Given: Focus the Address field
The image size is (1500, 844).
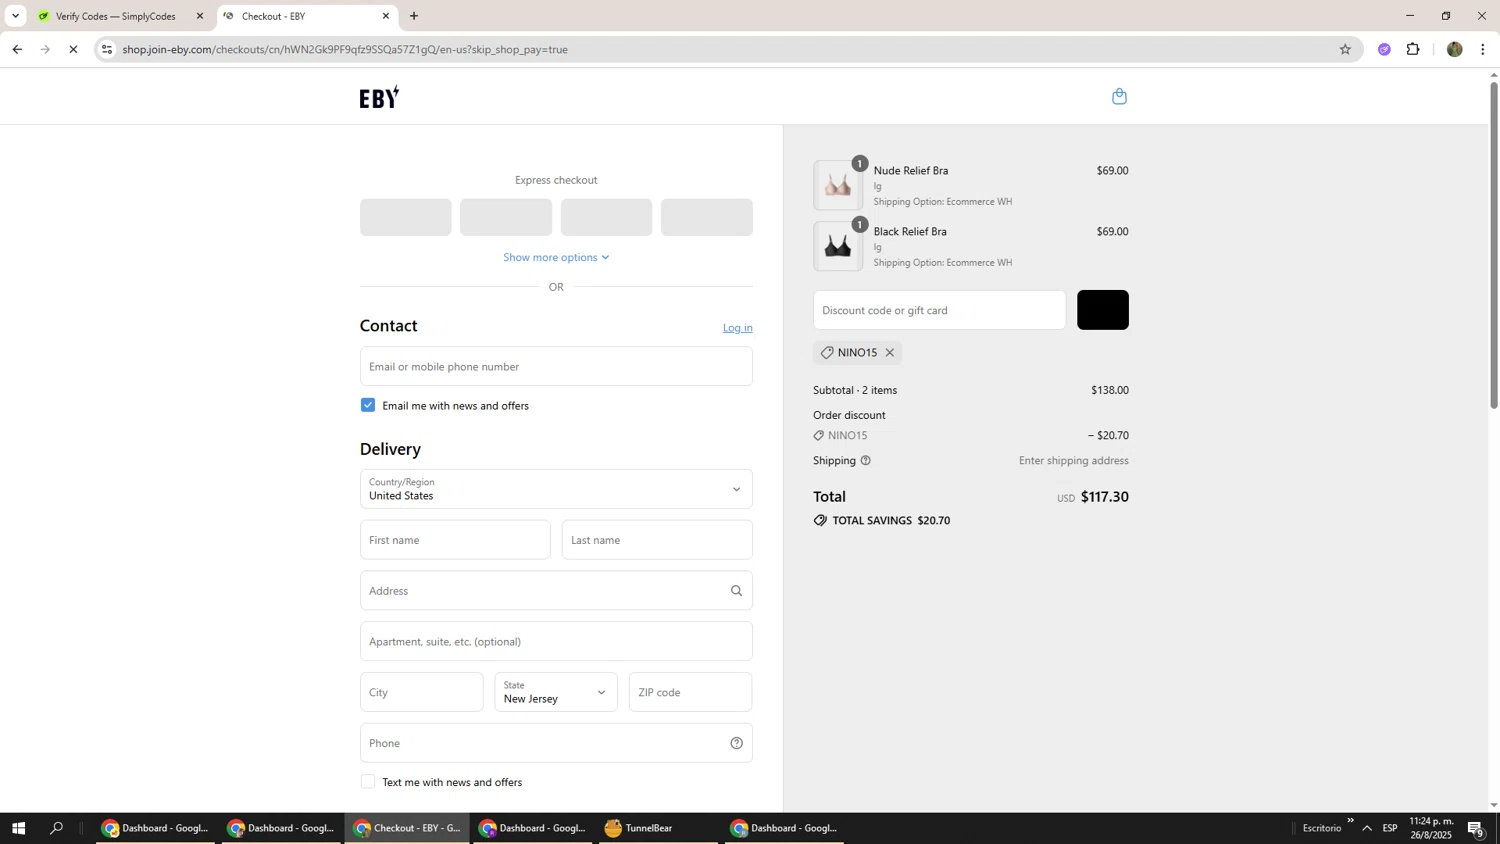Looking at the screenshot, I should (x=556, y=591).
